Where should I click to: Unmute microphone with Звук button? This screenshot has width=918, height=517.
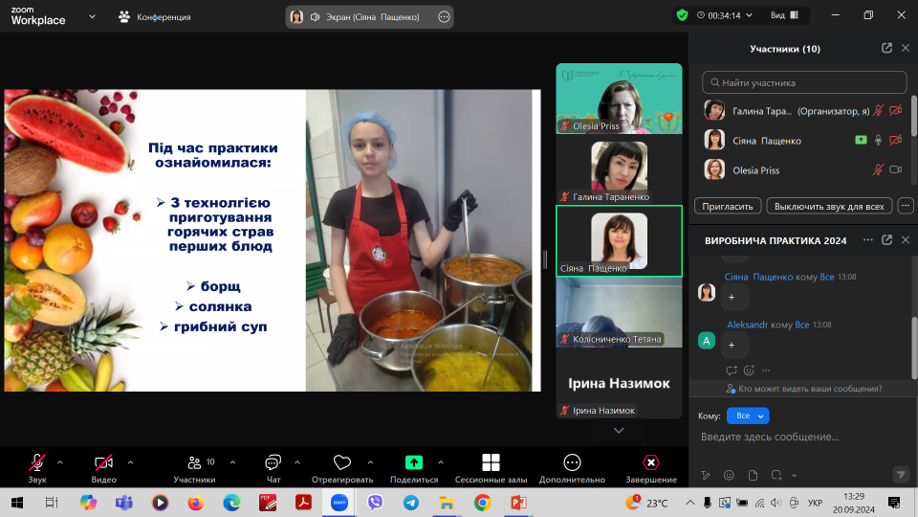(x=37, y=462)
